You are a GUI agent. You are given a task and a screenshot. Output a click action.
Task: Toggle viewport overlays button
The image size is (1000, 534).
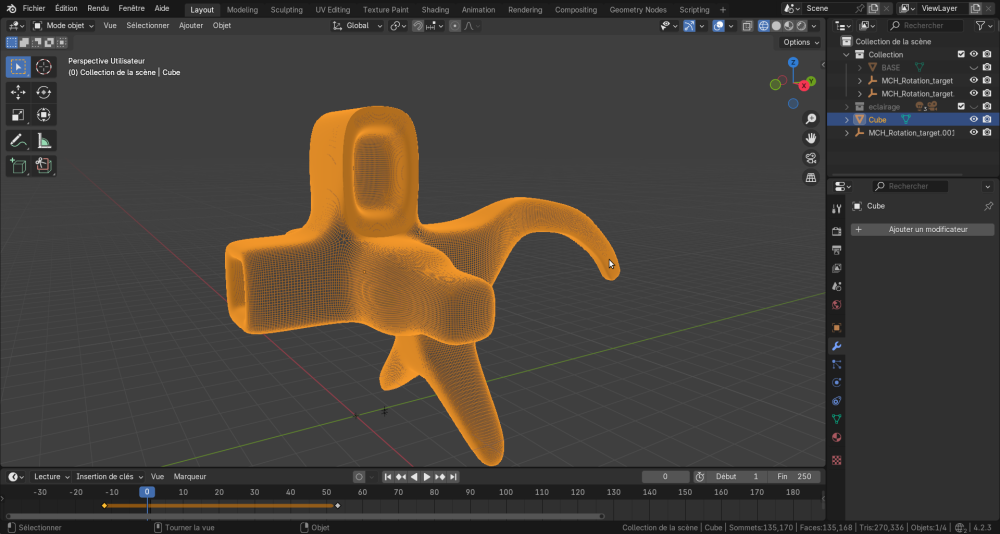[x=718, y=26]
